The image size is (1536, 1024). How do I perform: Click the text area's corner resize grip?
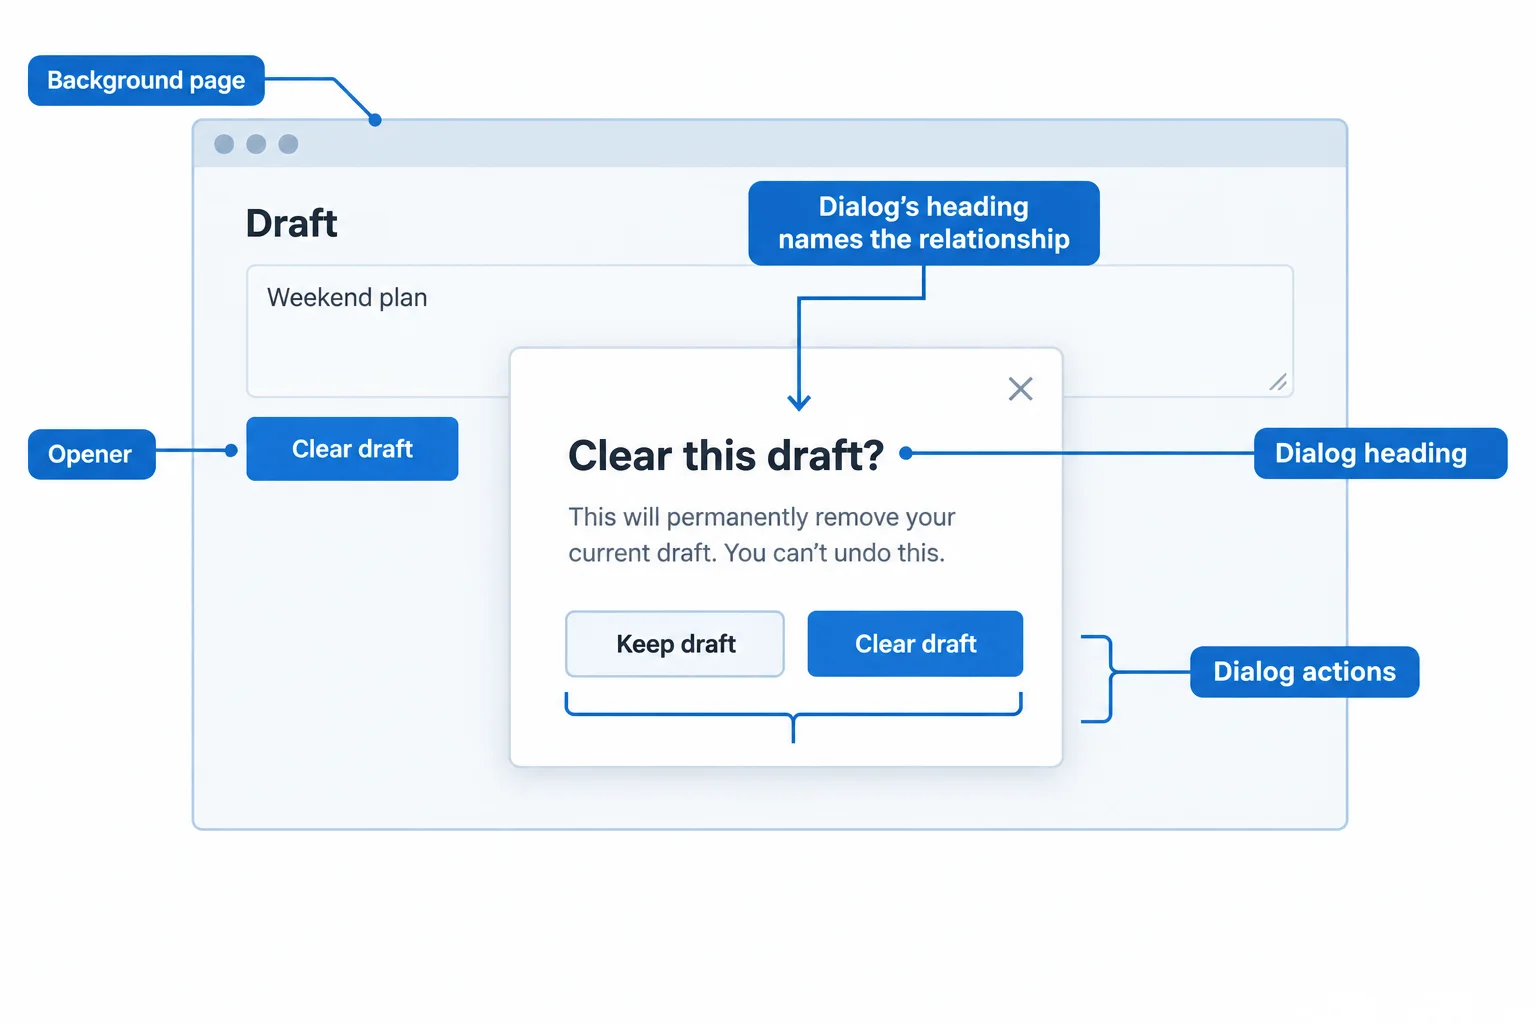click(x=1278, y=382)
